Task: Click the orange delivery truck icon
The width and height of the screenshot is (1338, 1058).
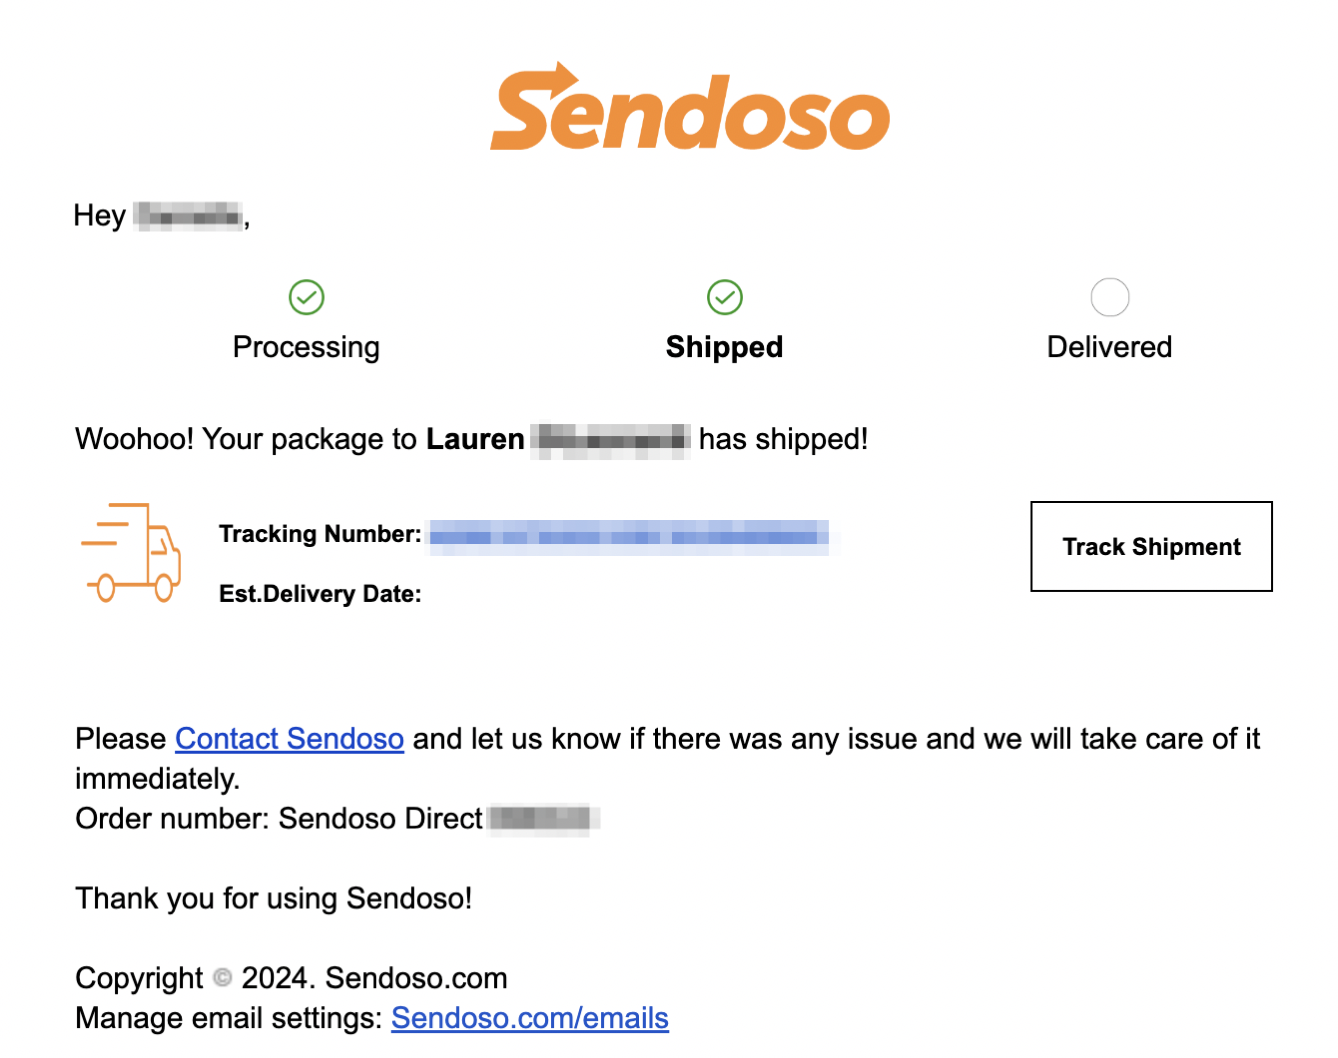Action: [x=131, y=552]
